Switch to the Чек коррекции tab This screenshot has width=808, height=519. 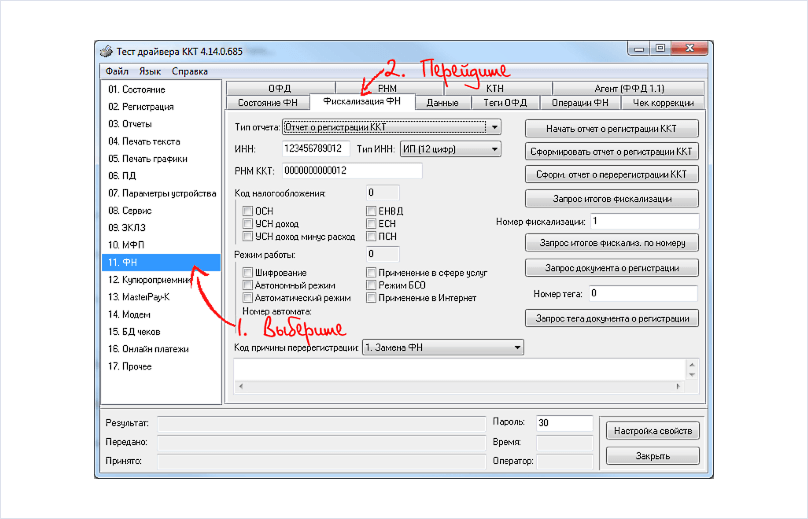click(662, 102)
